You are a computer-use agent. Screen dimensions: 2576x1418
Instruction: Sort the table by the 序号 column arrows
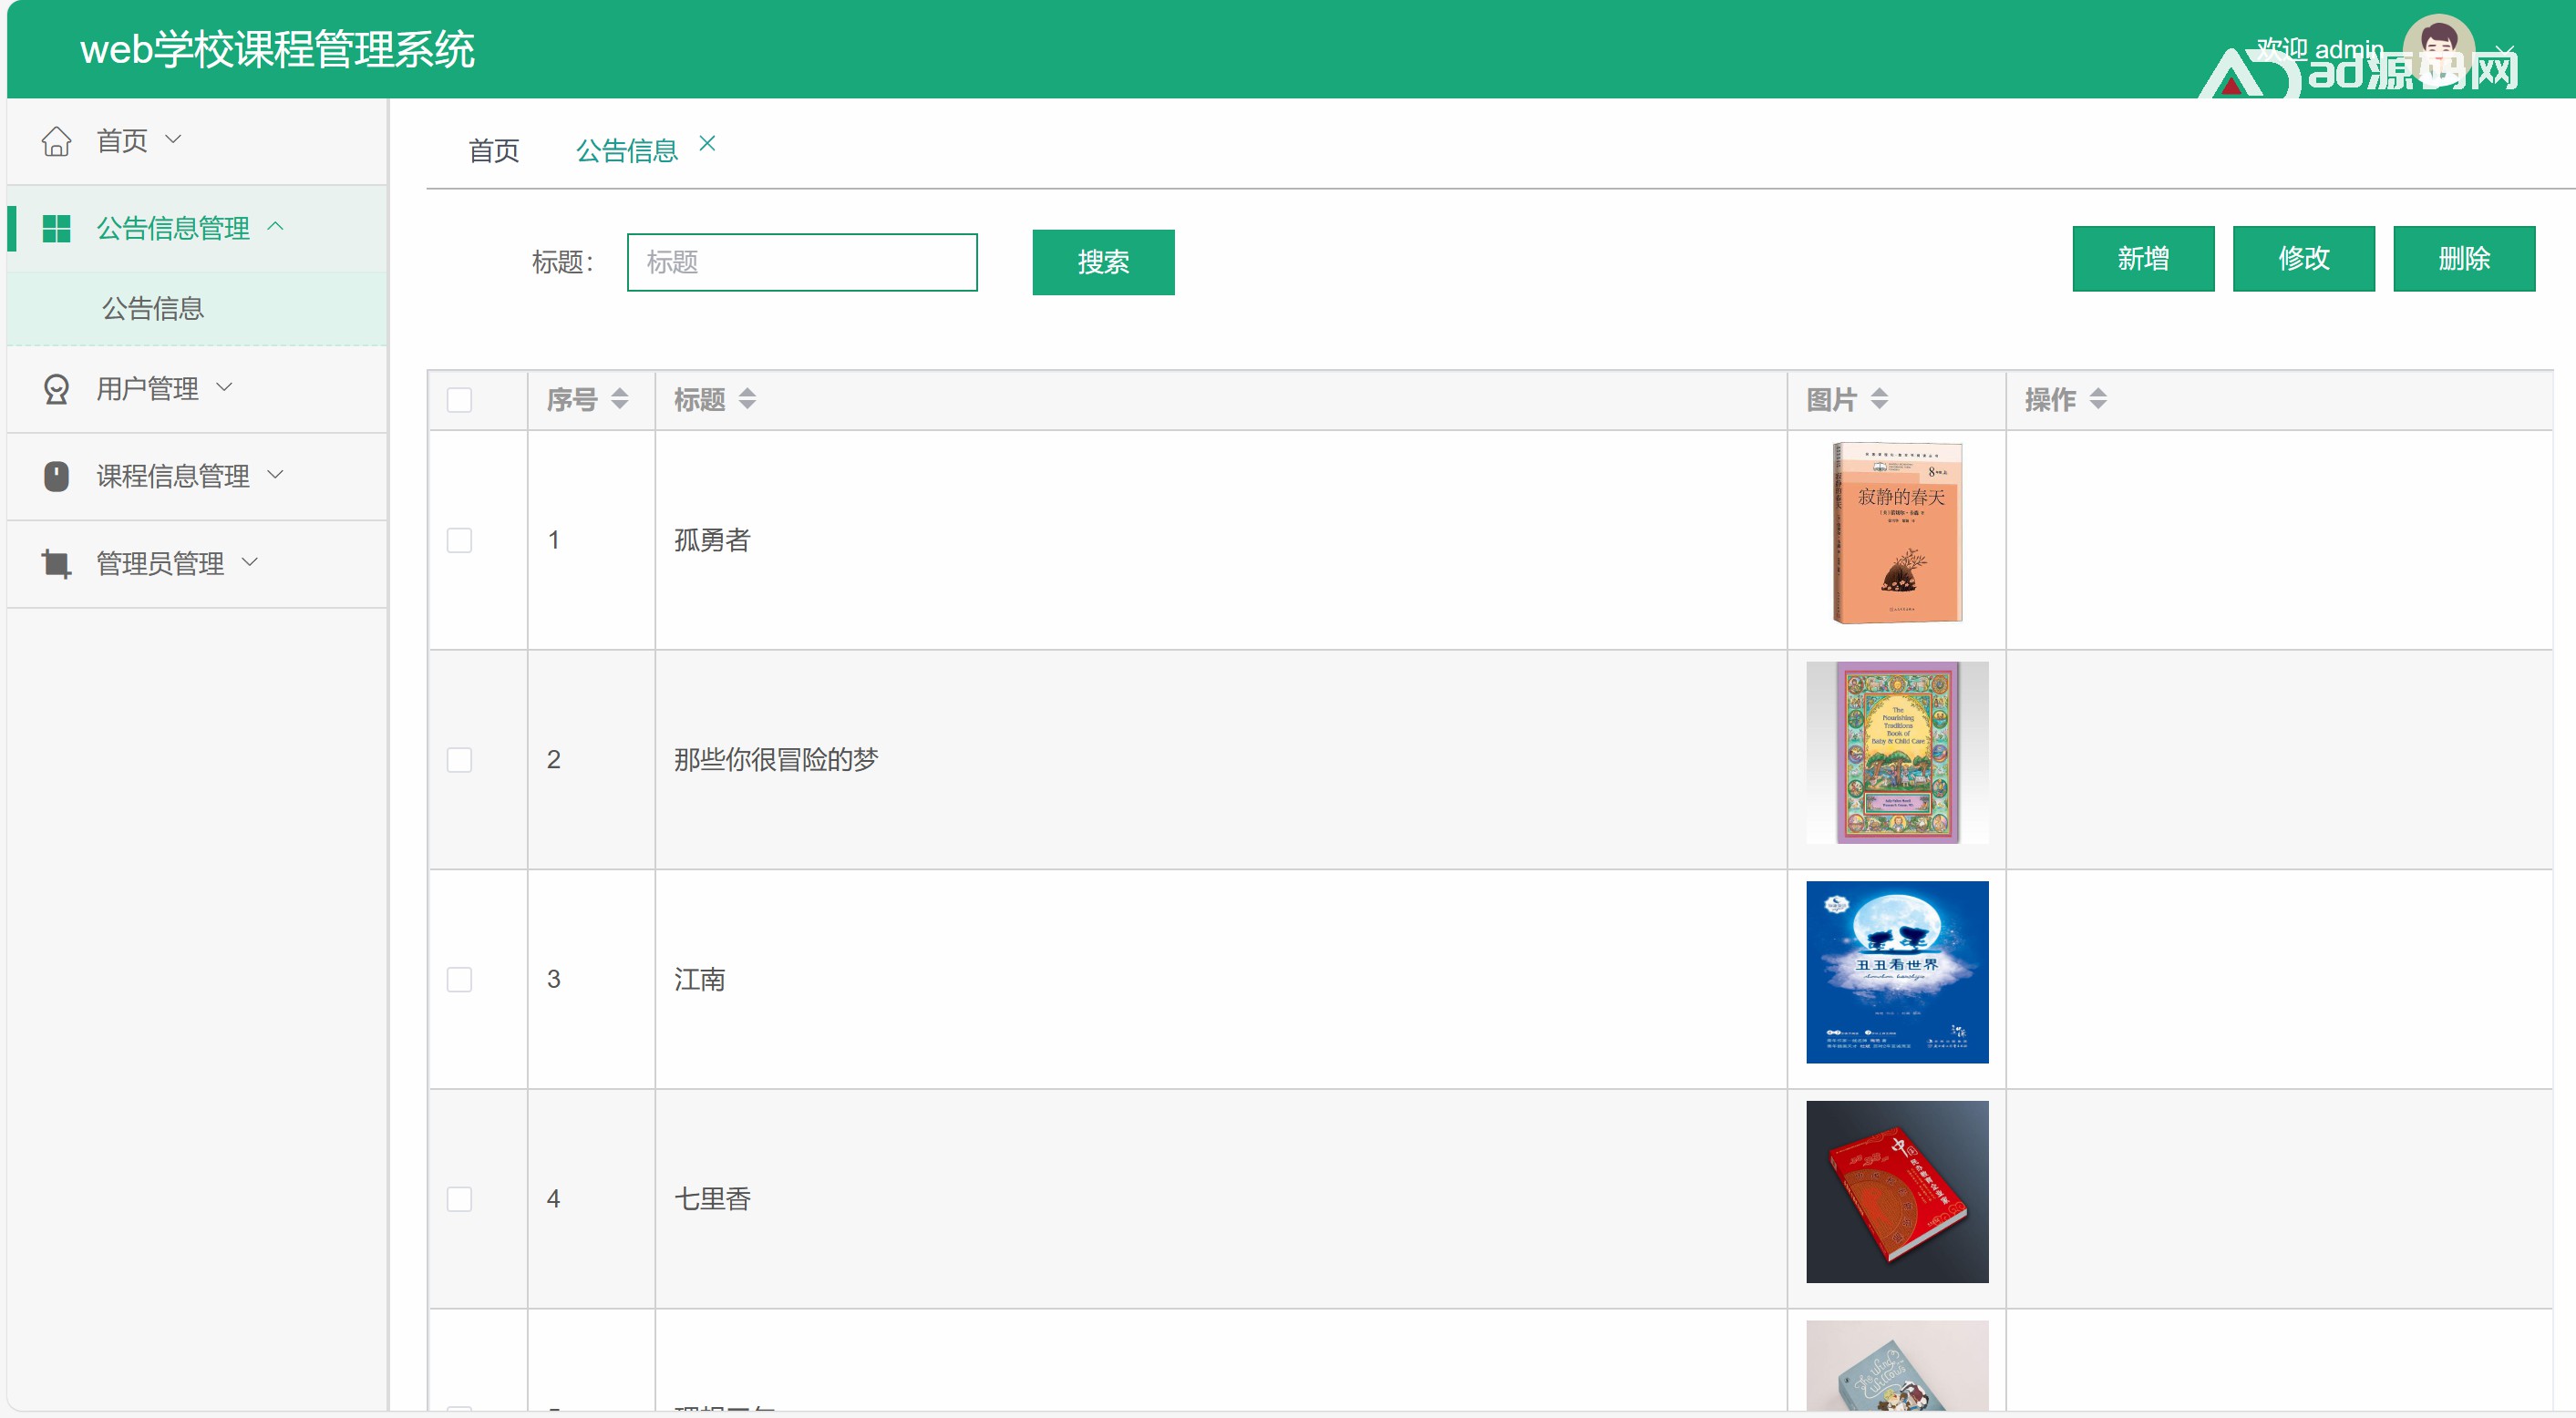pyautogui.click(x=619, y=399)
